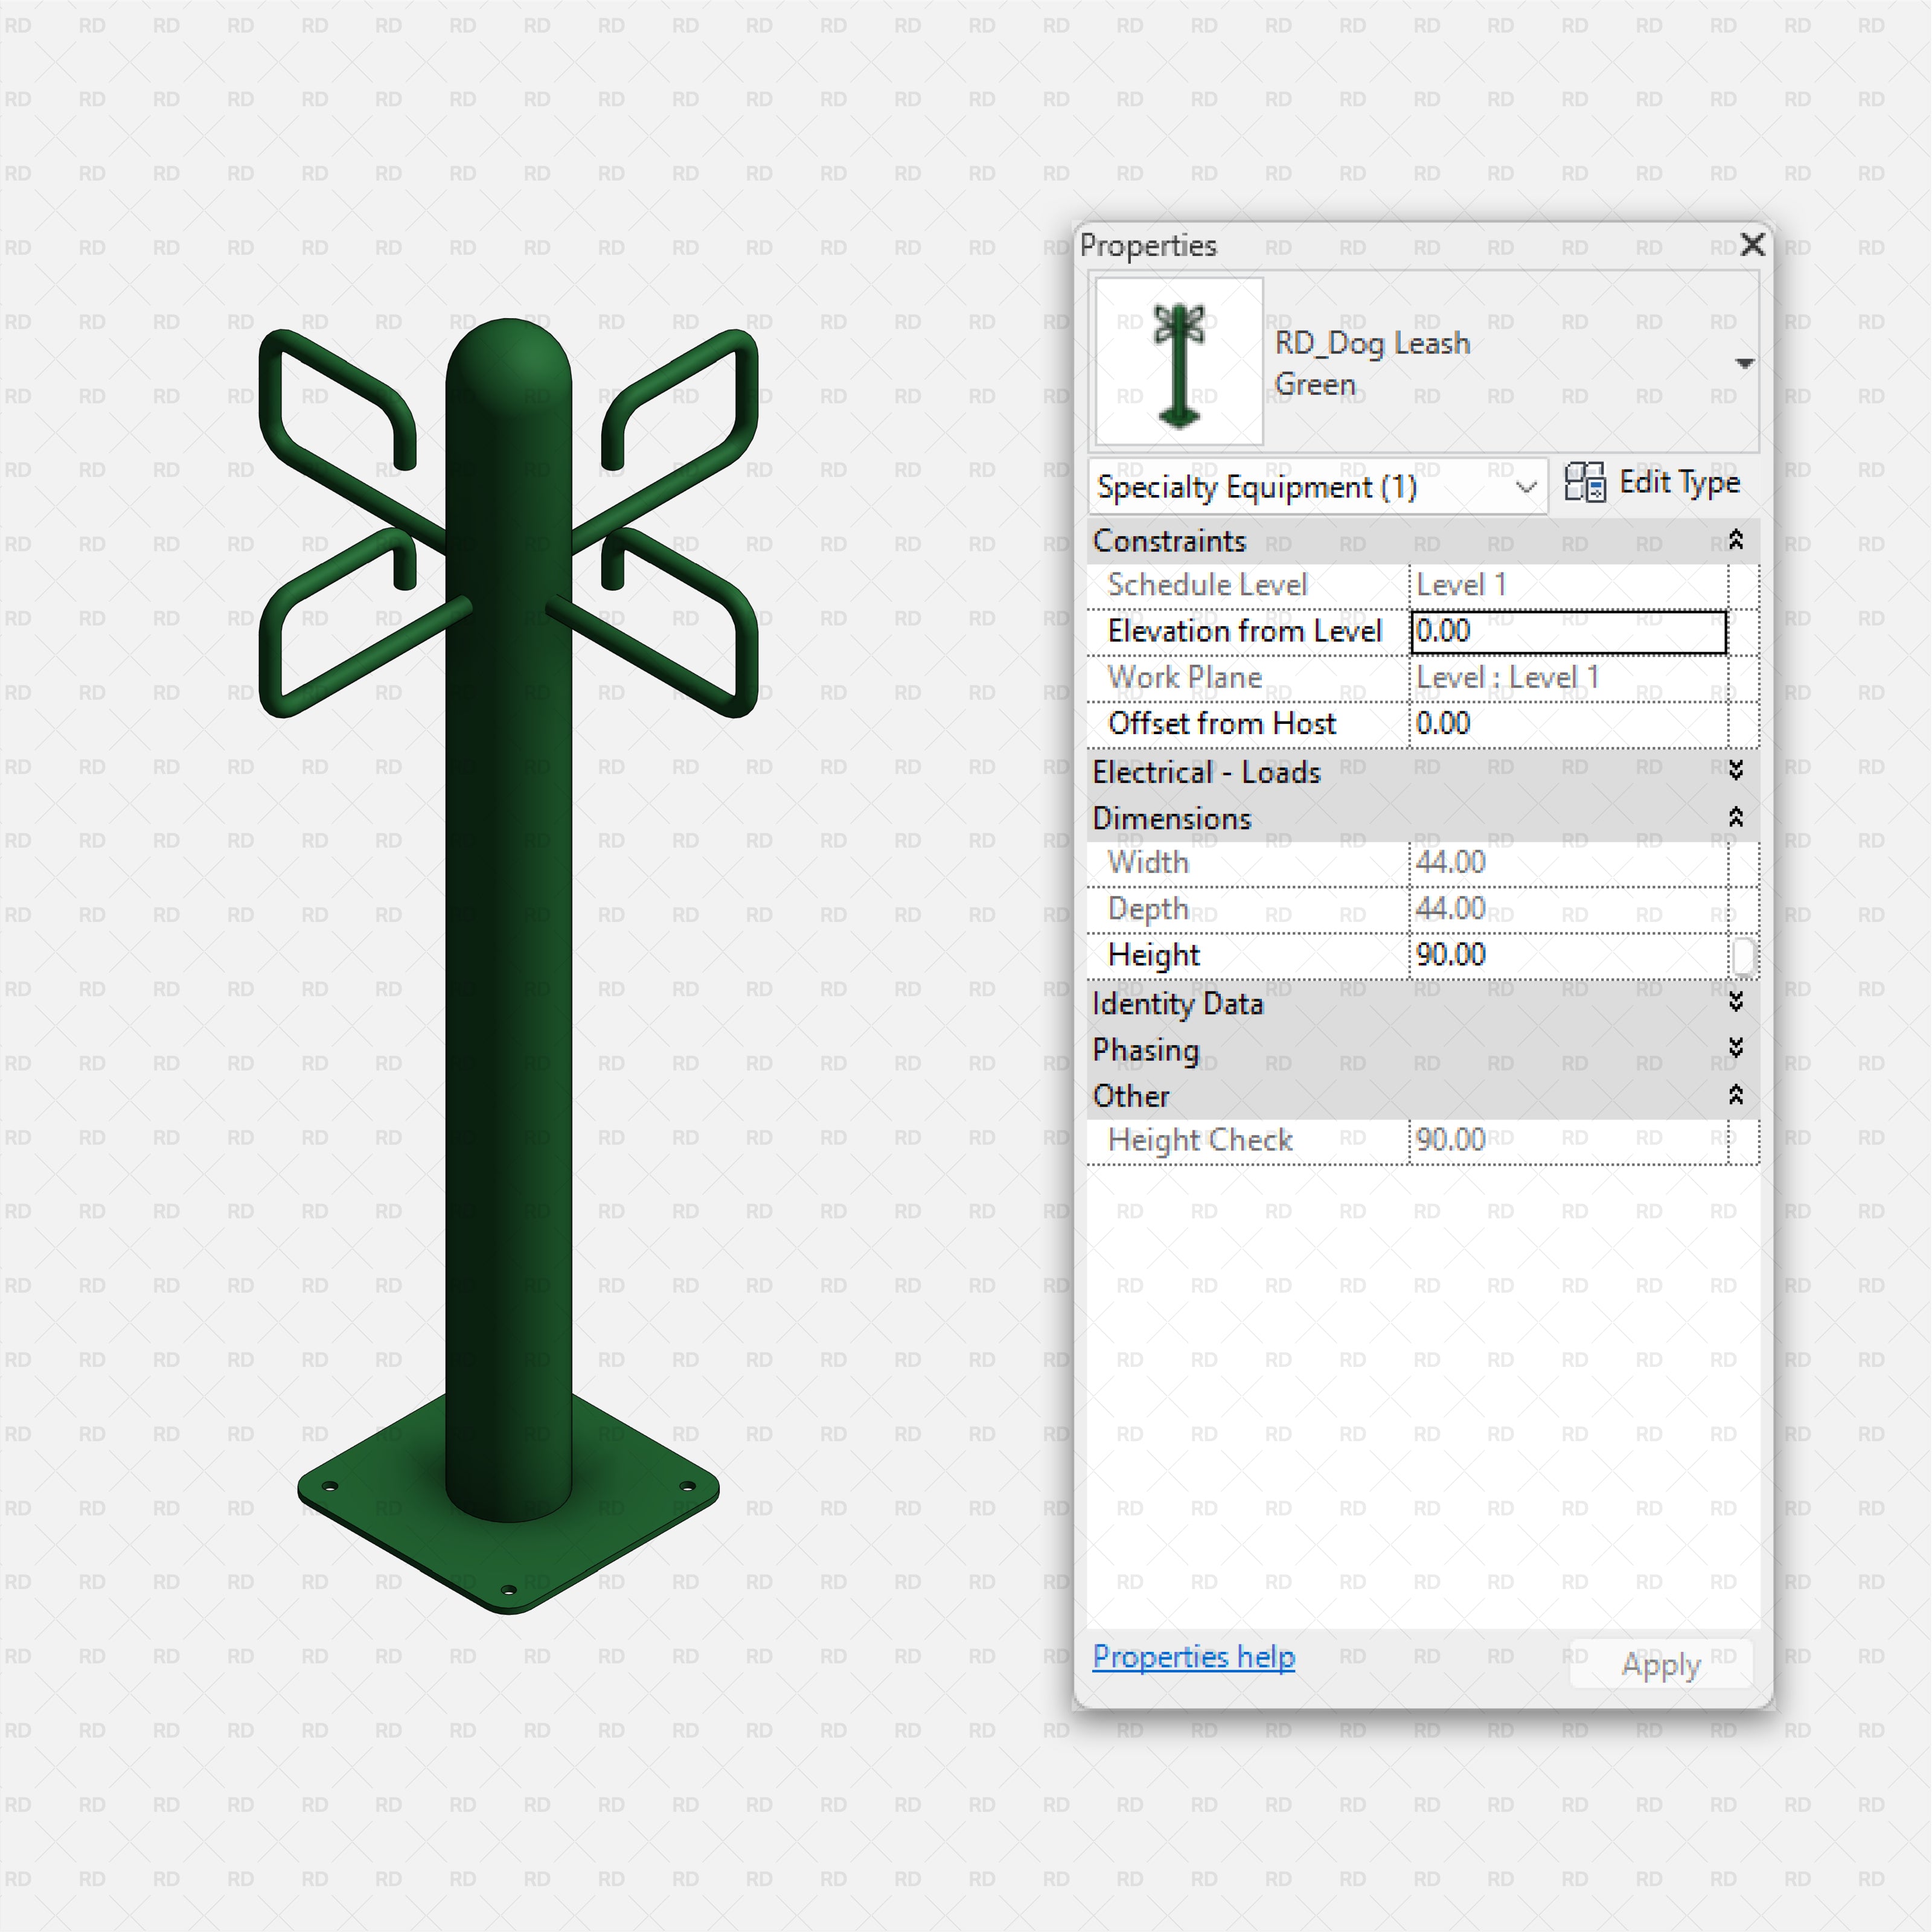Open the RD_Dog Leash type selector dropdown
The image size is (1932, 1932).
(x=1744, y=363)
